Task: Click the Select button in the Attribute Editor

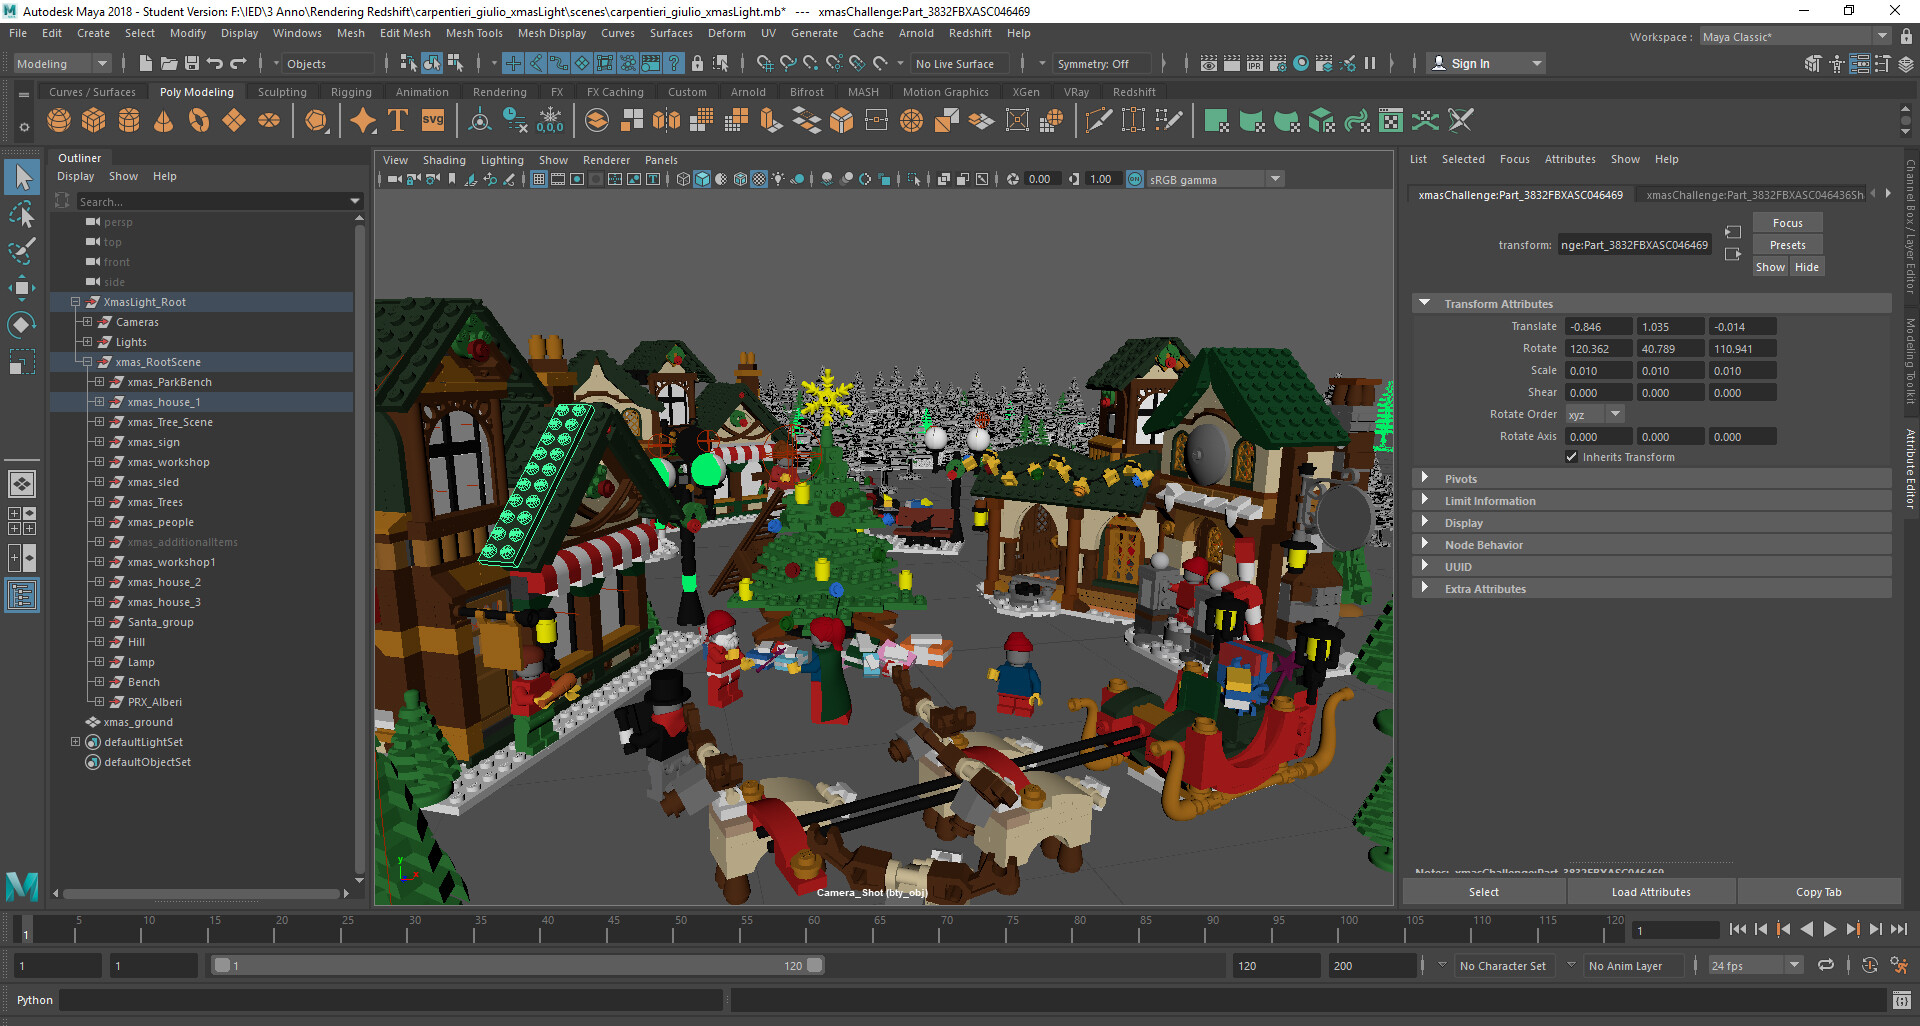Action: click(1484, 892)
